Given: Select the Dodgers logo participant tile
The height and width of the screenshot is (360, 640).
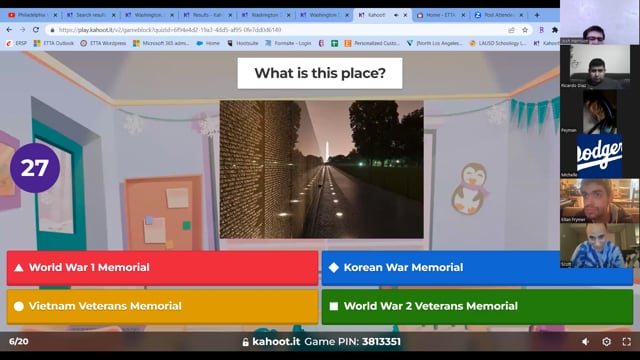Looking at the screenshot, I should pyautogui.click(x=600, y=156).
